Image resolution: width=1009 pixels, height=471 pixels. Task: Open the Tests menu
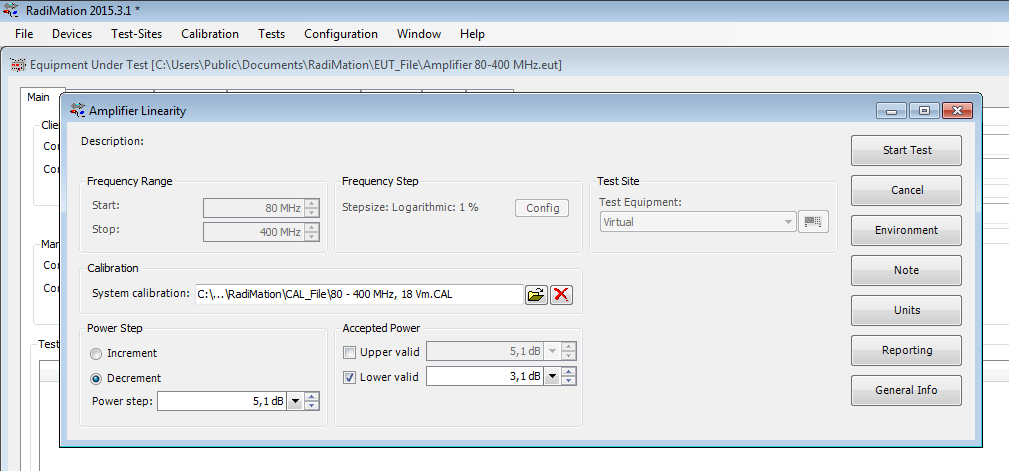click(x=272, y=34)
